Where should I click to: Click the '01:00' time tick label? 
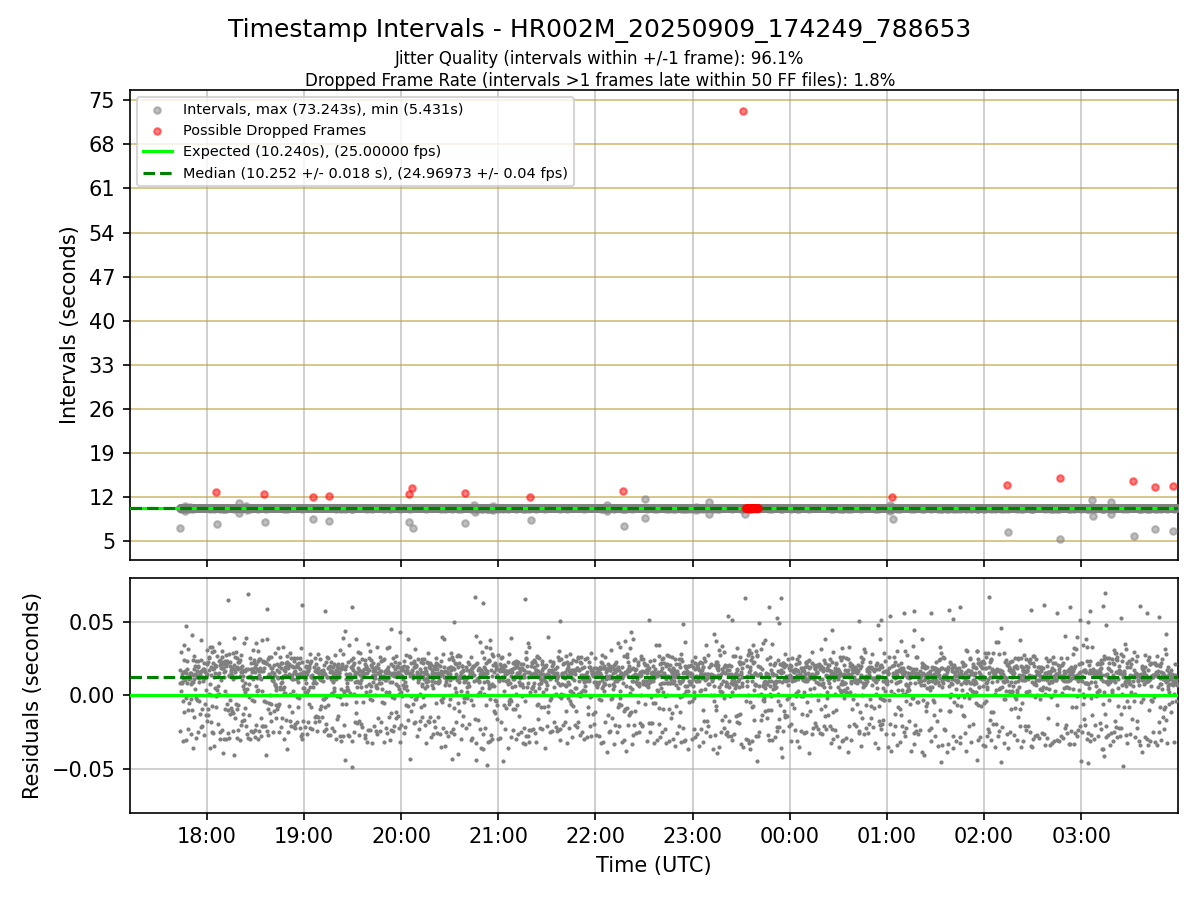[887, 835]
